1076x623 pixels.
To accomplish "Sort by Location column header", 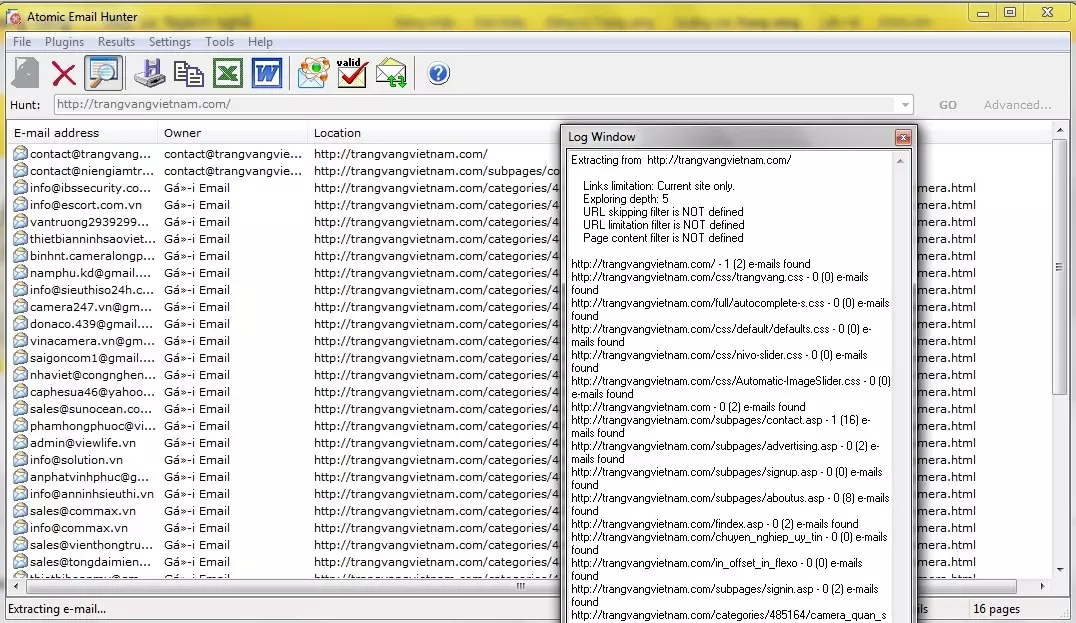I will pos(434,133).
